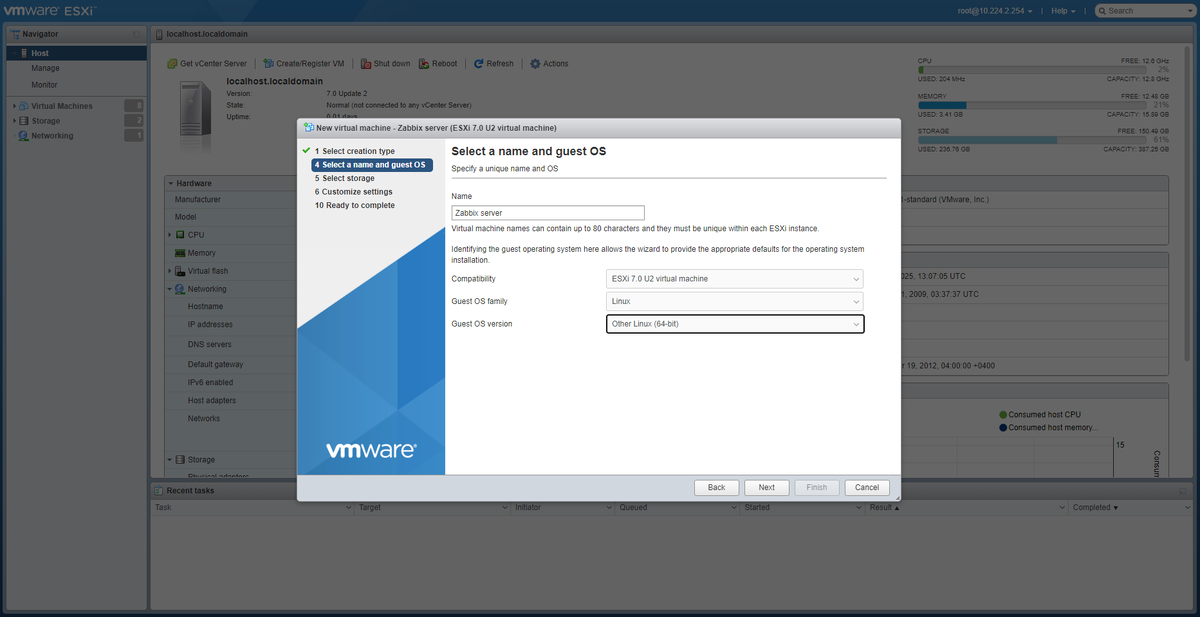Click the Create/Register VM icon
The width and height of the screenshot is (1200, 617).
[268, 63]
